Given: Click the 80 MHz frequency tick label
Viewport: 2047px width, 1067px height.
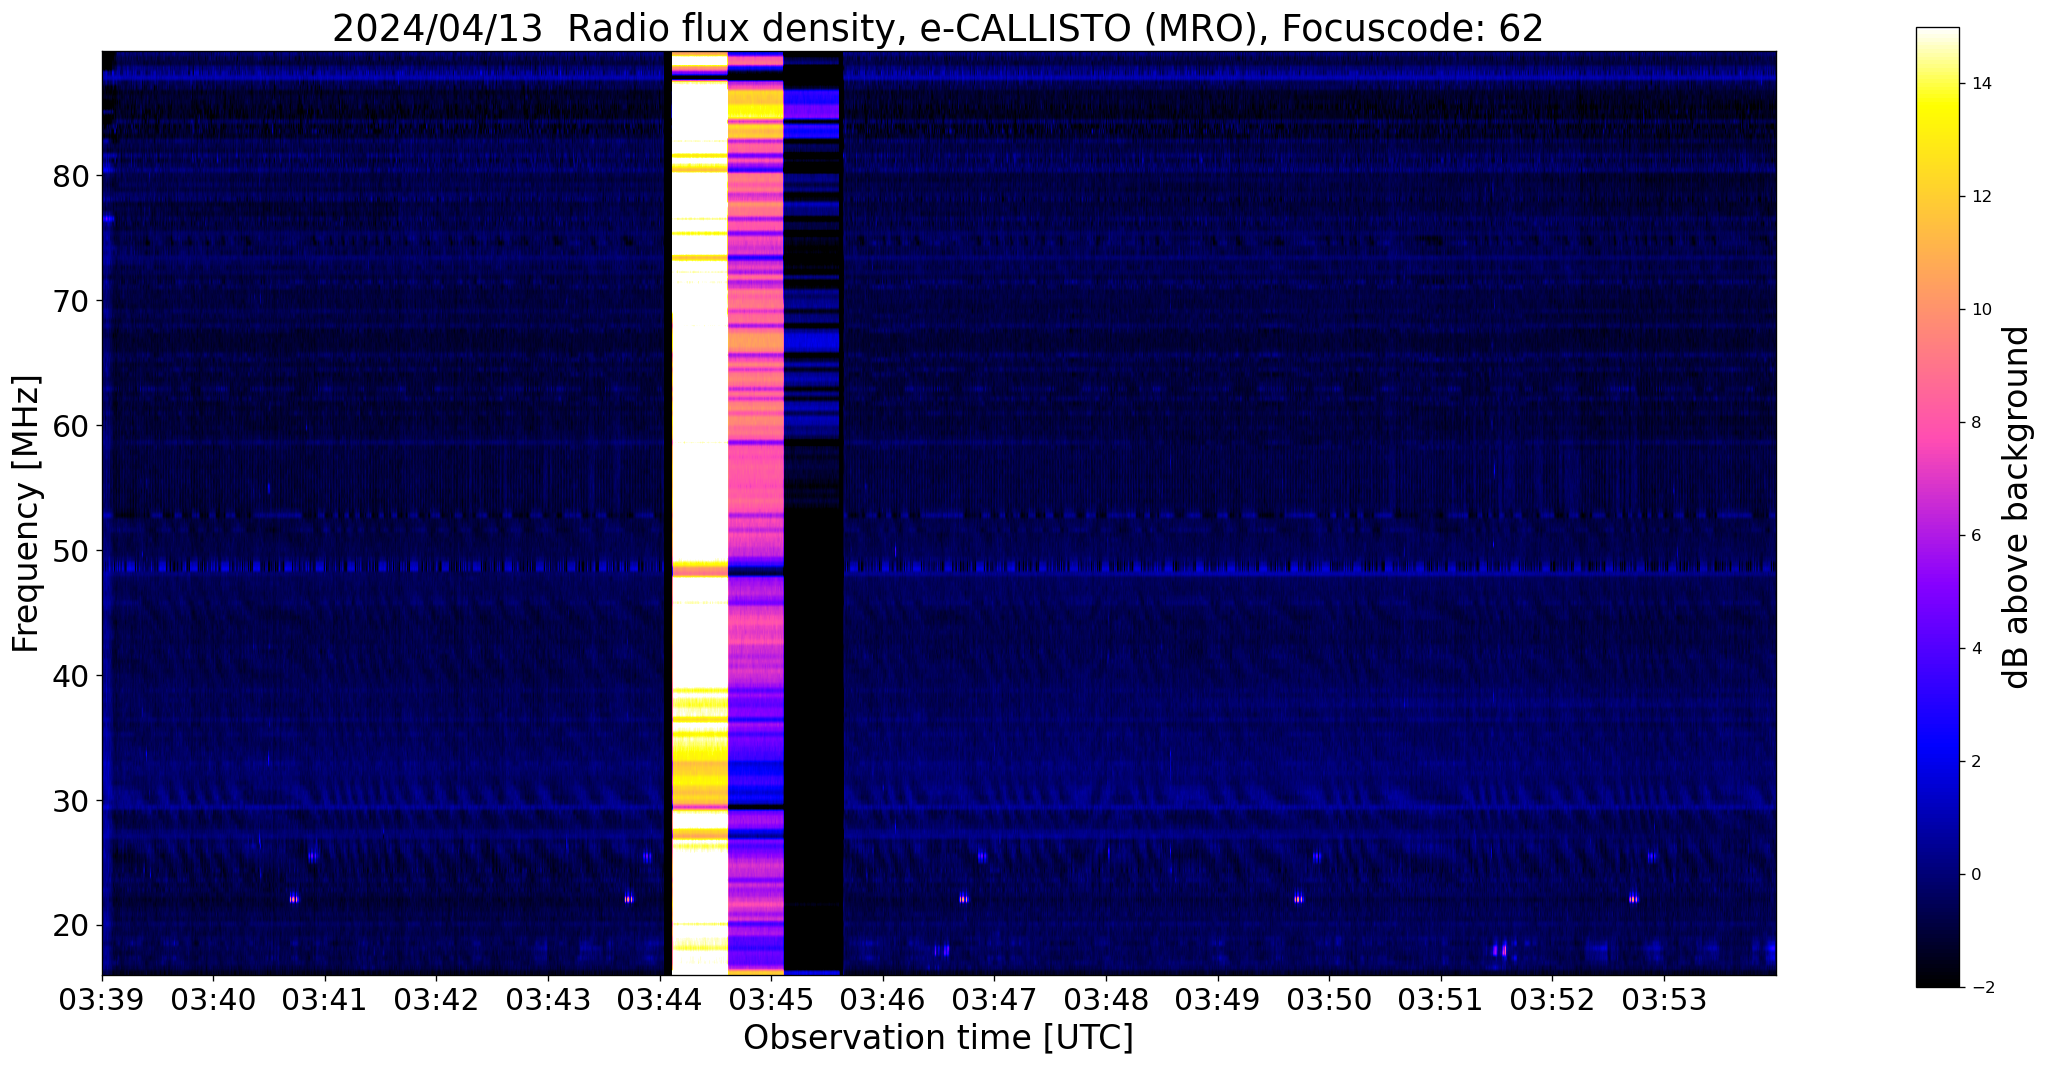Looking at the screenshot, I should coord(70,176).
